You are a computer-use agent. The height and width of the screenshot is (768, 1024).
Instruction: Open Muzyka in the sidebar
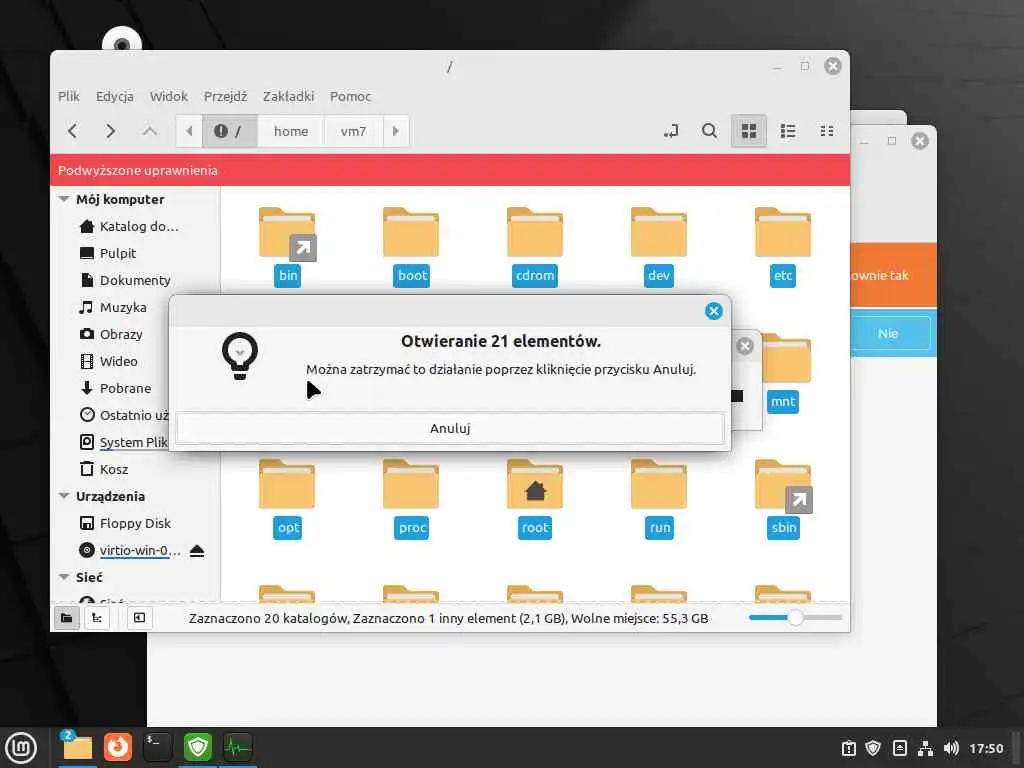[112, 307]
